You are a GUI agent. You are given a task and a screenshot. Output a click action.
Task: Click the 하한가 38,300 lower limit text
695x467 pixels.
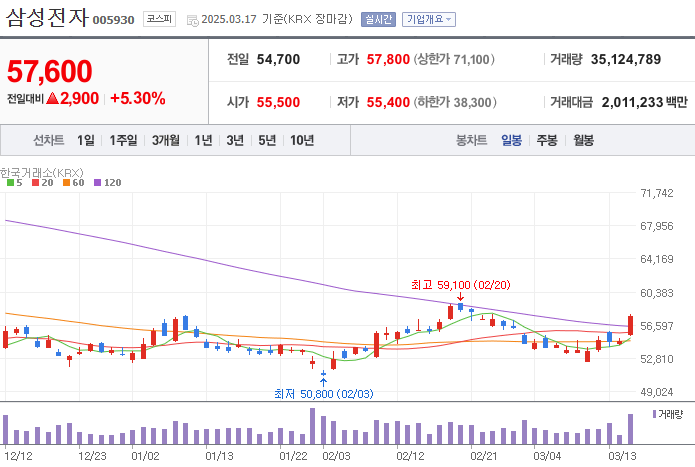pyautogui.click(x=455, y=102)
